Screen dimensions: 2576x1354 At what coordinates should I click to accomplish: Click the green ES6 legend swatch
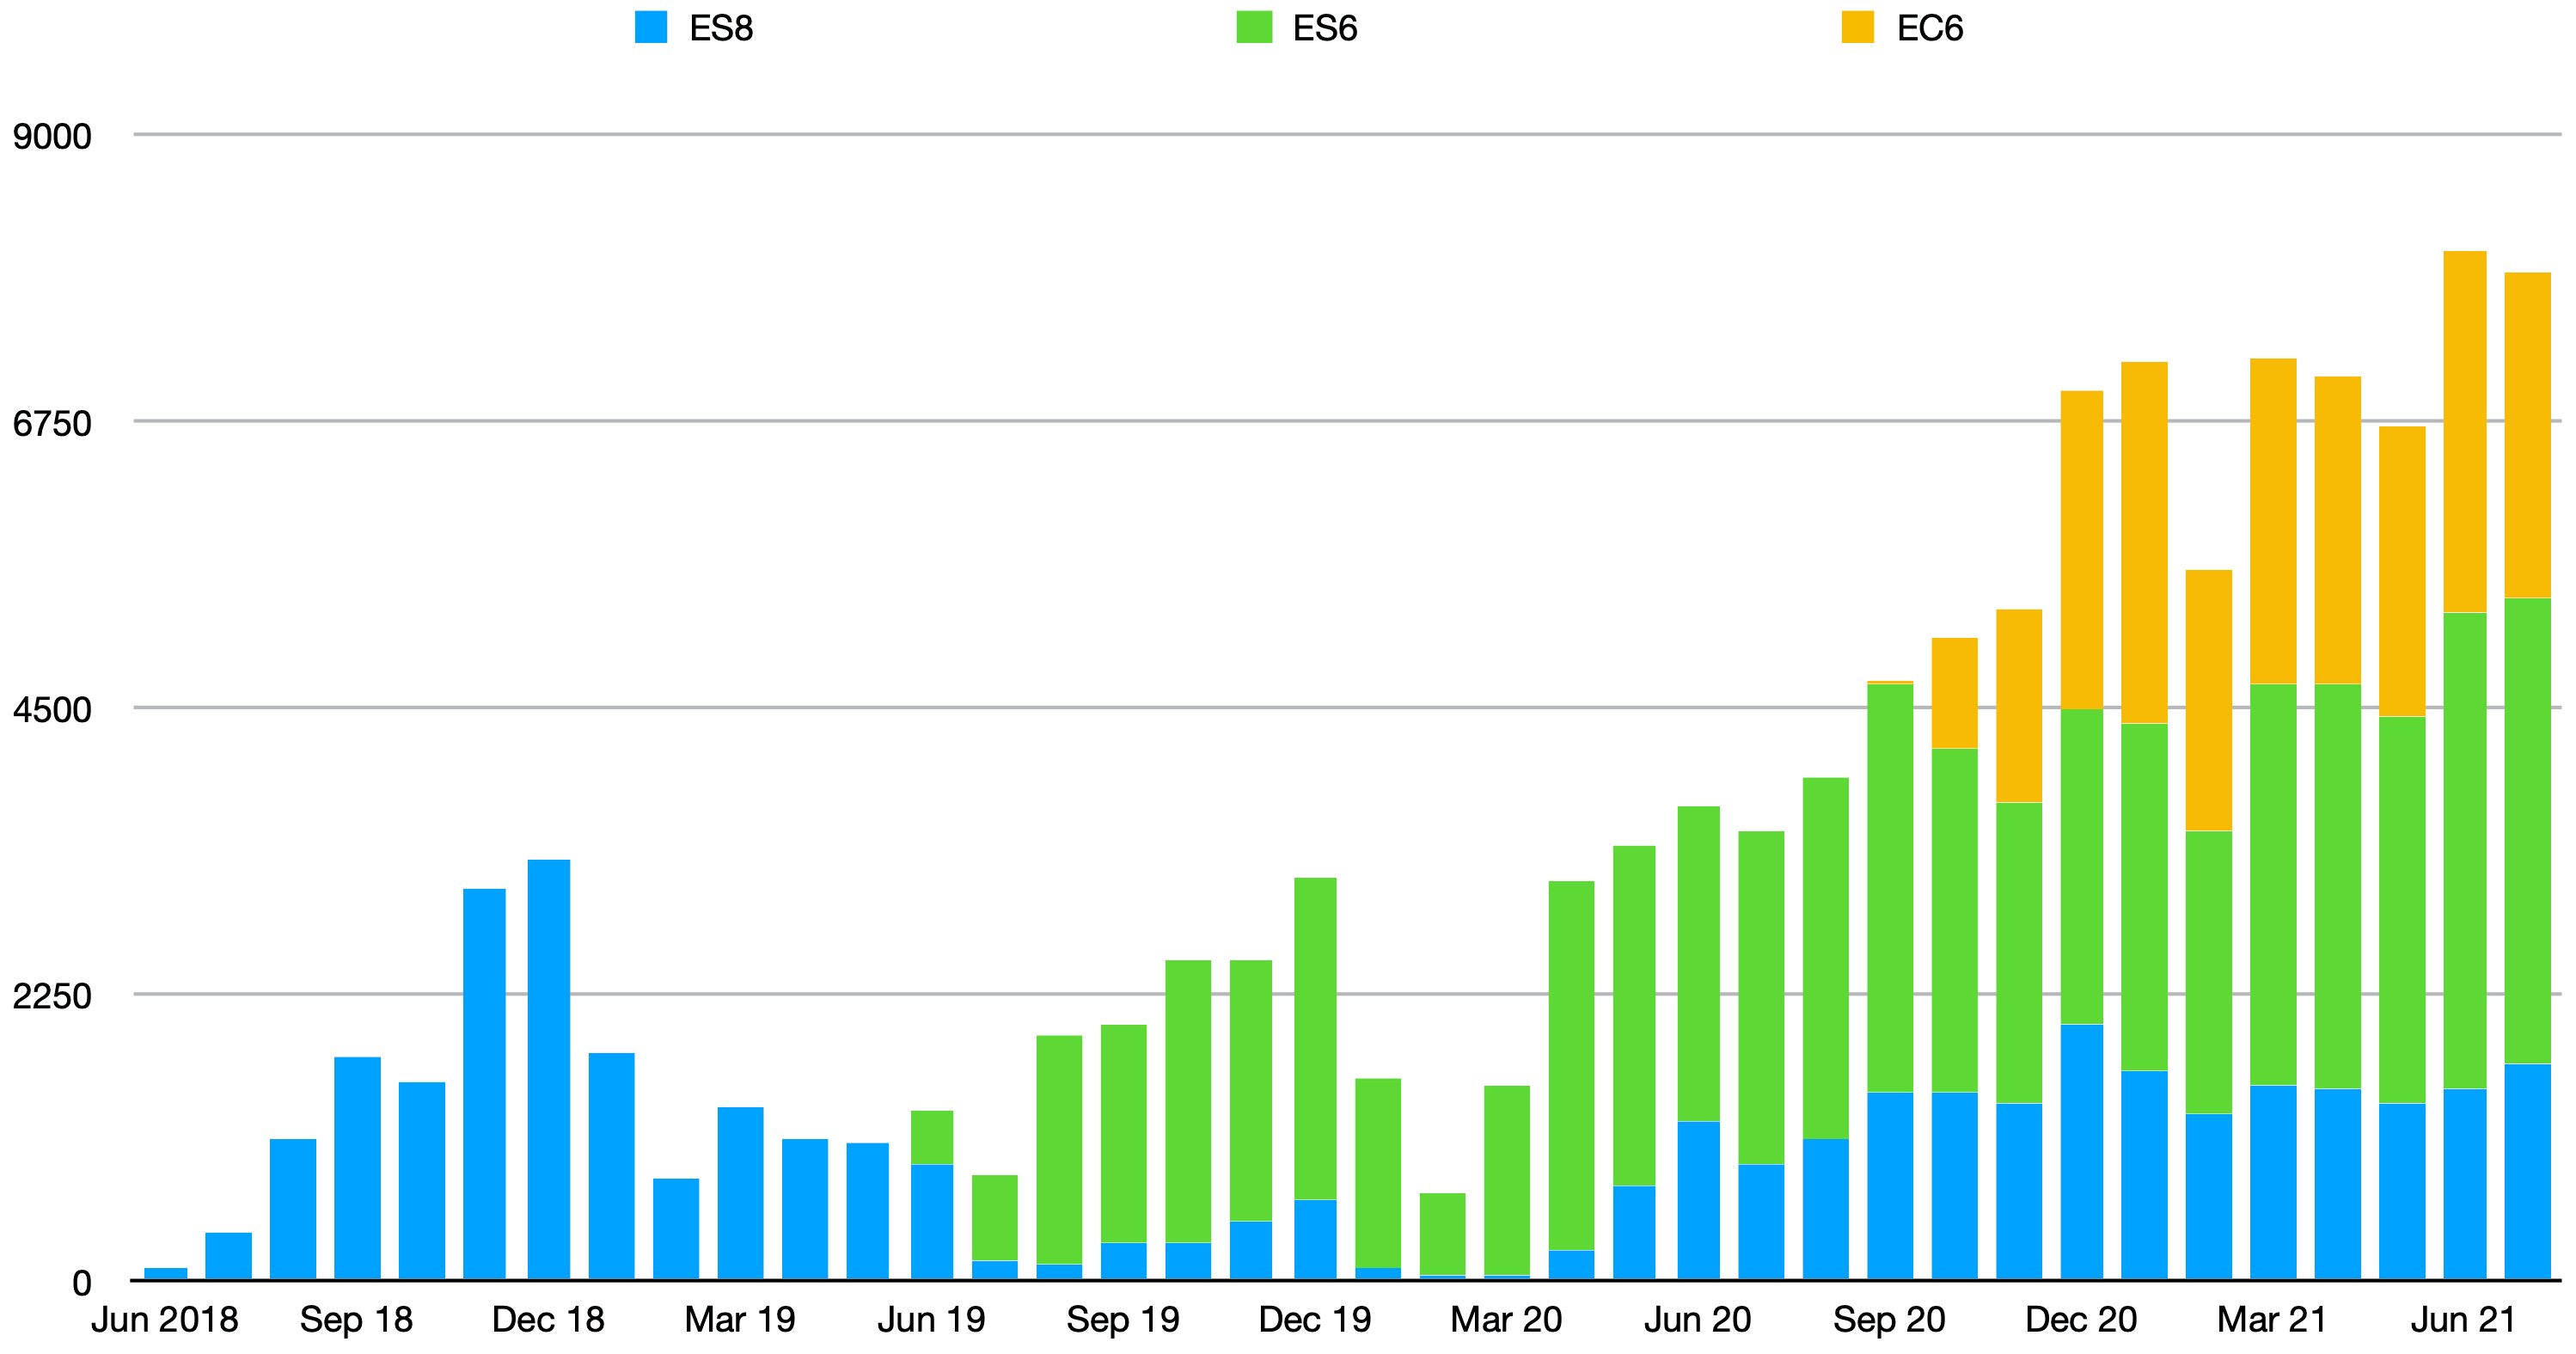pyautogui.click(x=1257, y=25)
